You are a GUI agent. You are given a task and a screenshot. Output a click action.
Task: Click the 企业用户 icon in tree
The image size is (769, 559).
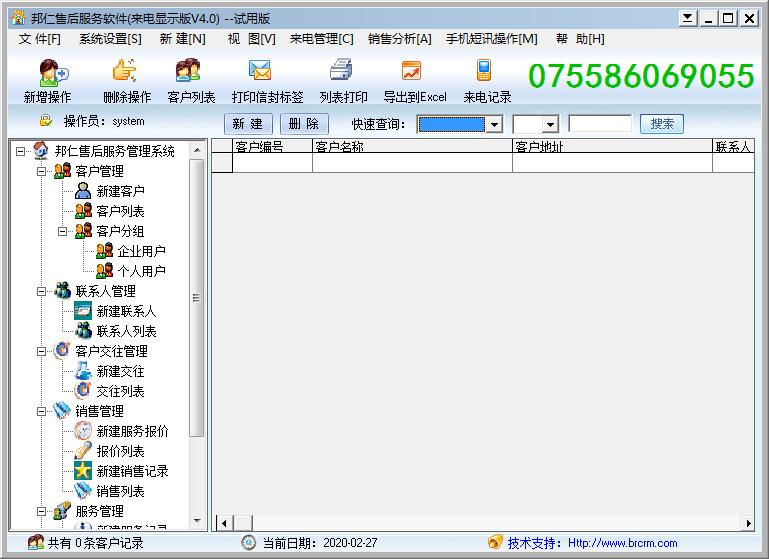point(104,251)
